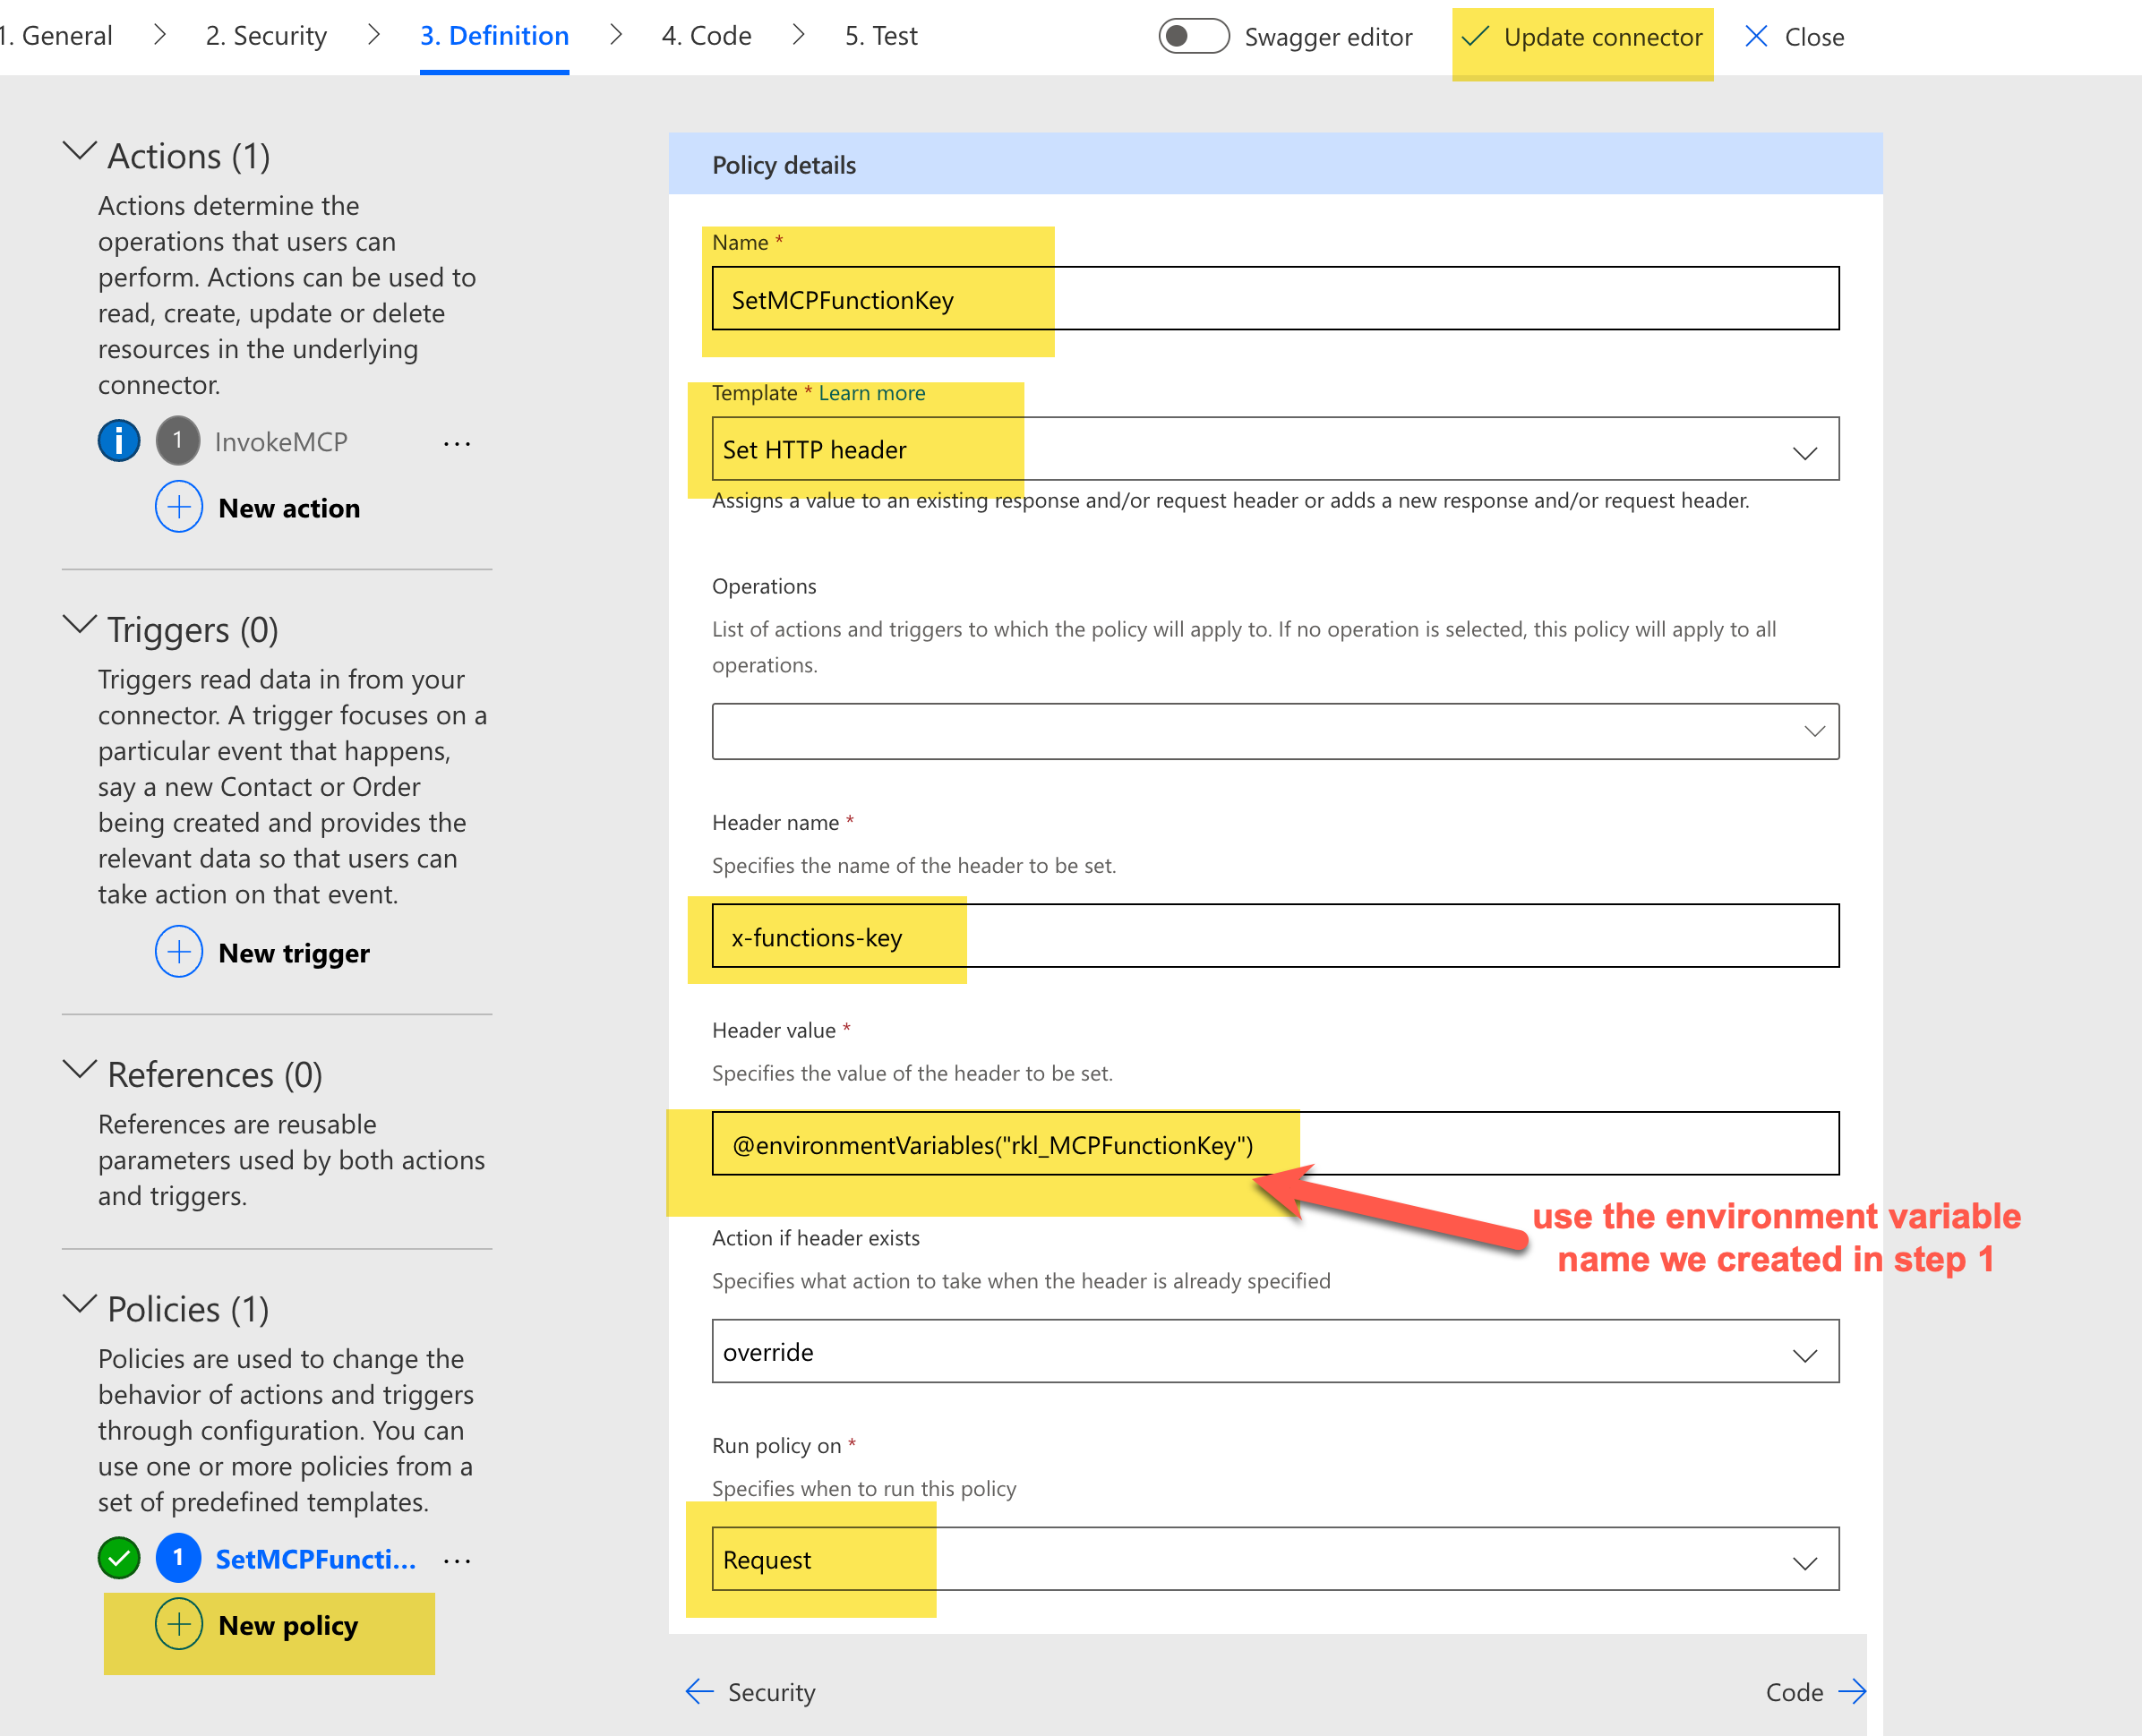Open the Operations dropdown list
Viewport: 2142px width, 1736px height.
(x=1275, y=731)
